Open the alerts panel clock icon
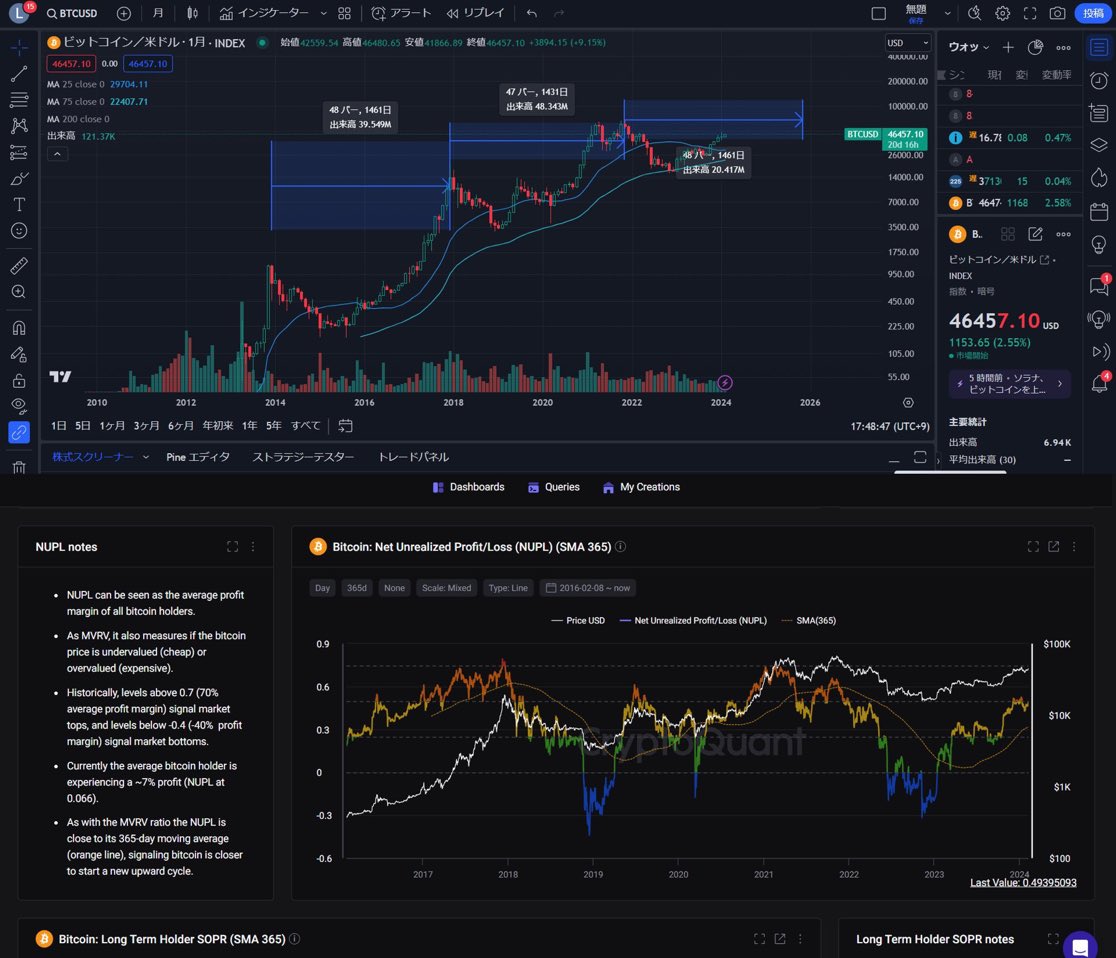1116x958 pixels. pos(1099,80)
